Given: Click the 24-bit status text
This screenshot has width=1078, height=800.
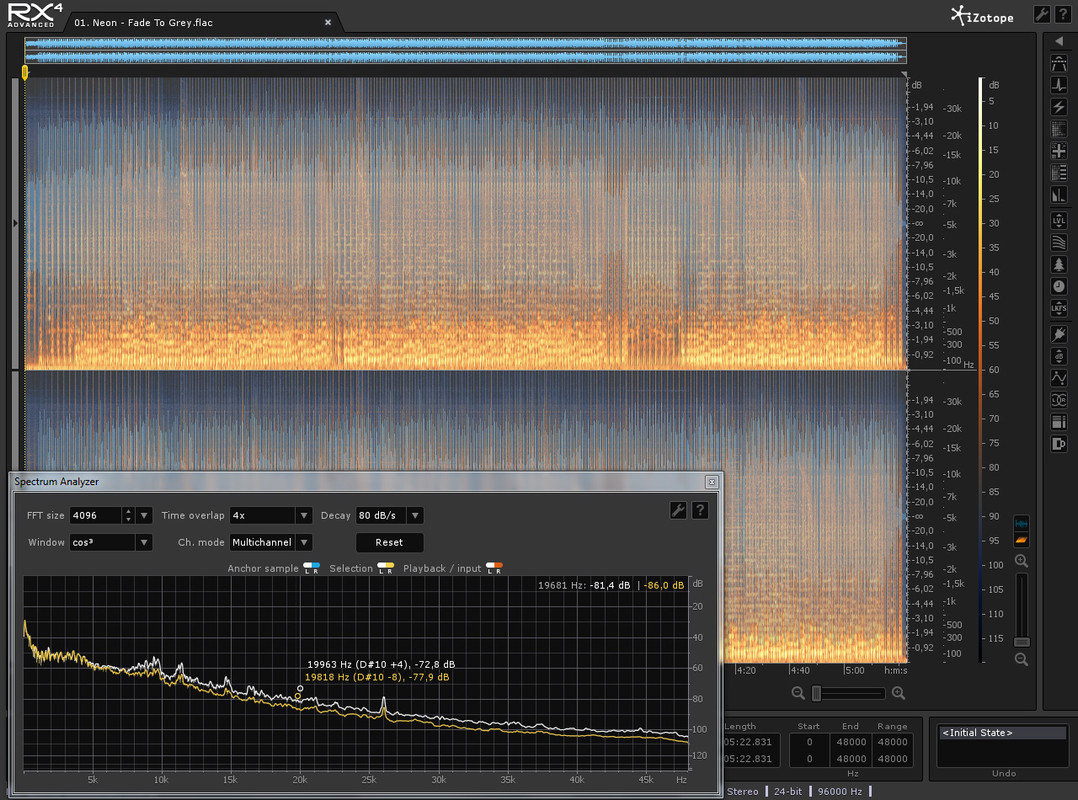Looking at the screenshot, I should [x=788, y=792].
